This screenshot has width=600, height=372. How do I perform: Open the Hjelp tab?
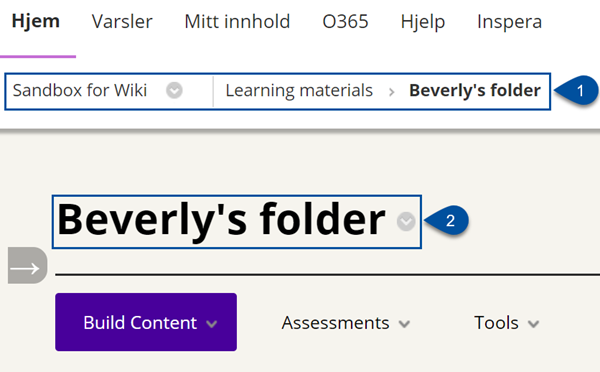tap(423, 22)
